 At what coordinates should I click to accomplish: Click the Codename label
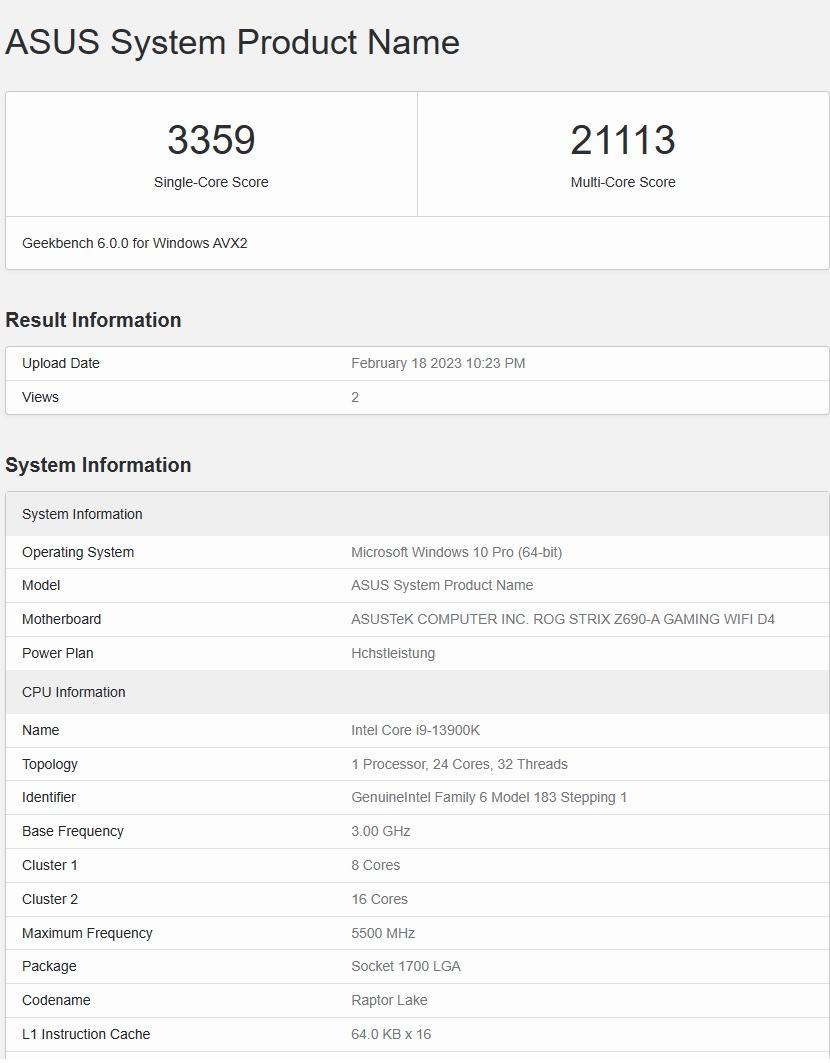(x=56, y=1000)
